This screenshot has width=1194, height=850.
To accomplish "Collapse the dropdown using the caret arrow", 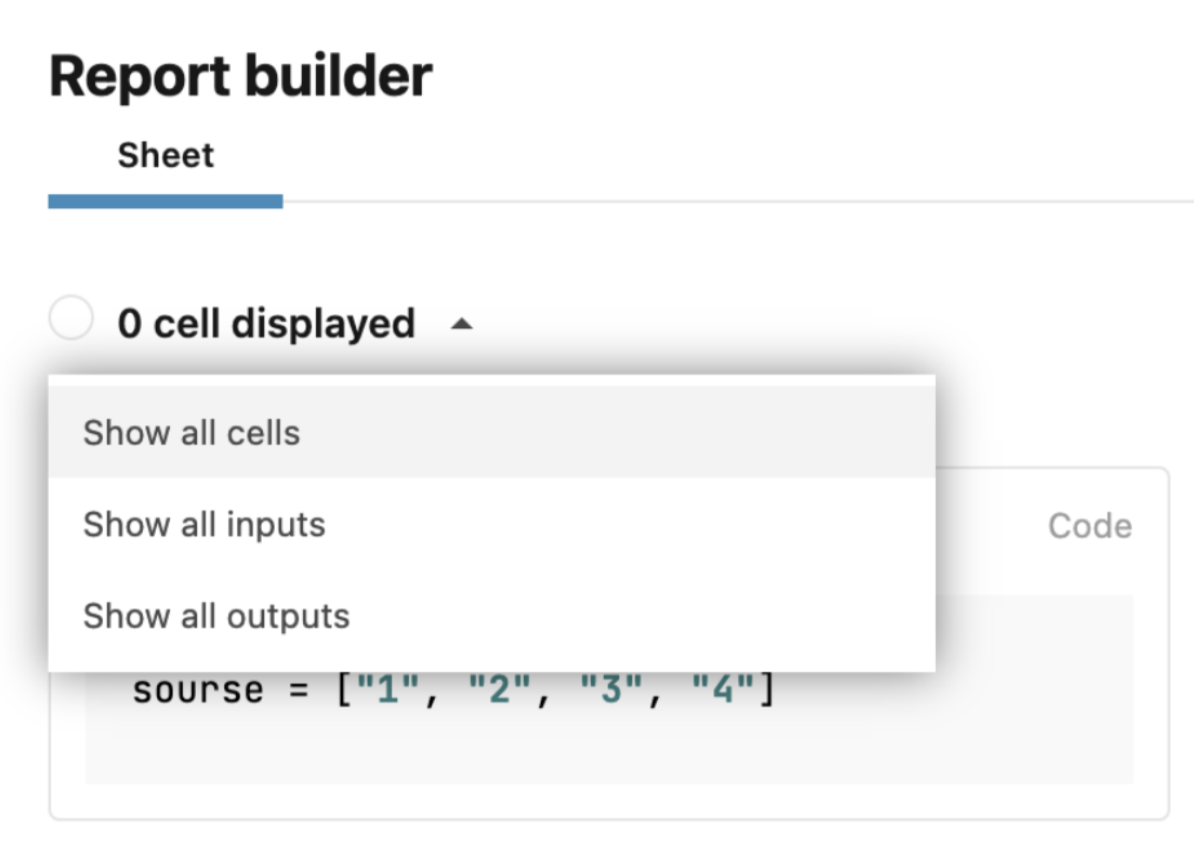I will (461, 324).
